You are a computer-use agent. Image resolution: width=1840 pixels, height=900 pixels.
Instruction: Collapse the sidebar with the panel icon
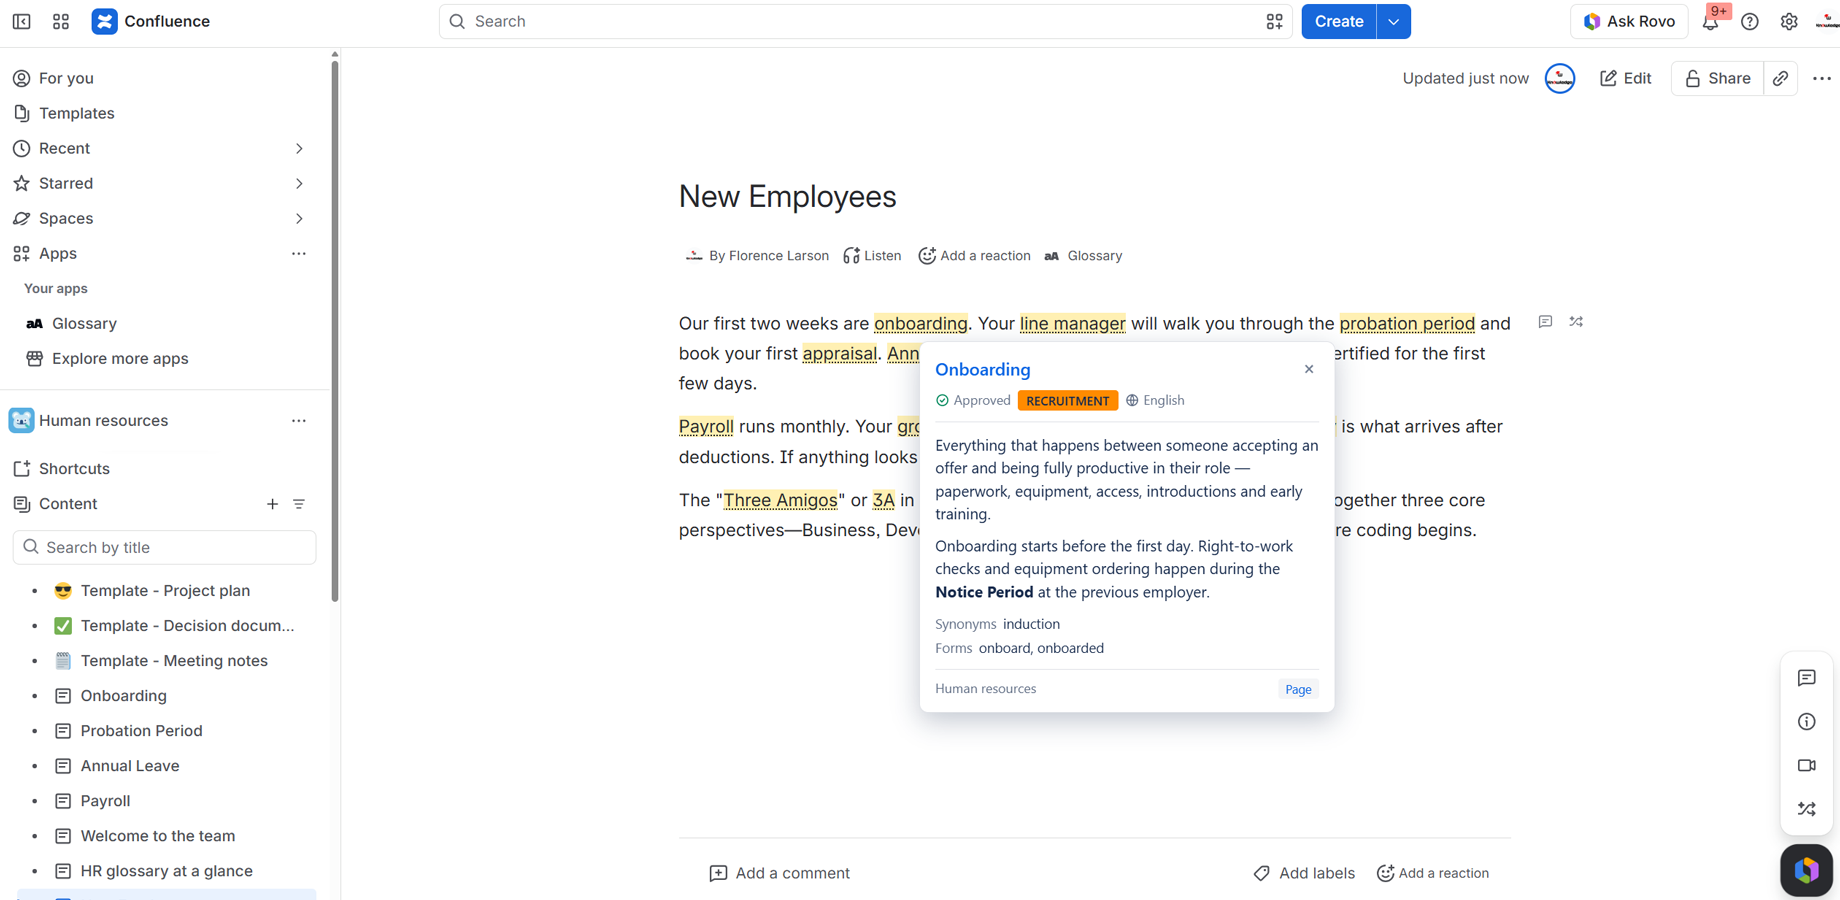tap(21, 21)
